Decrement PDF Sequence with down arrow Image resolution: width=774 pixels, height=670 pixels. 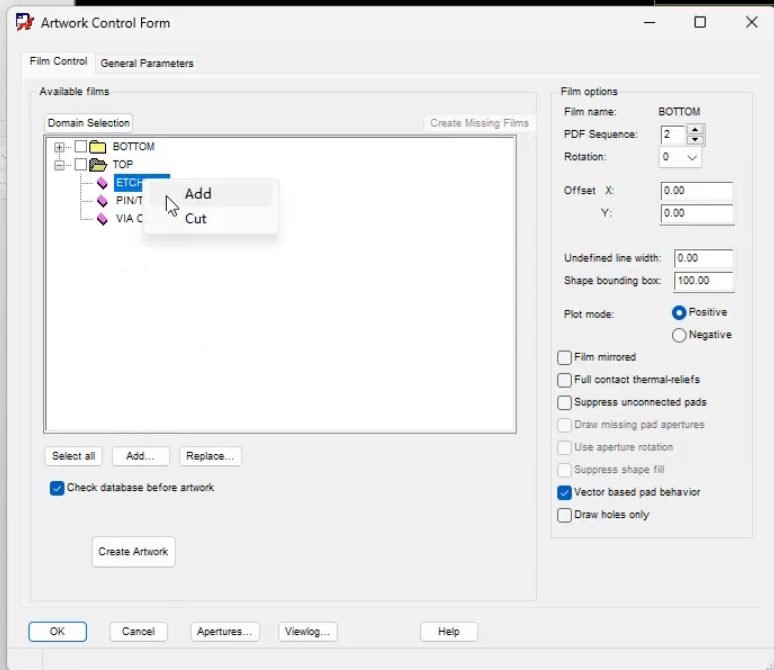point(695,140)
